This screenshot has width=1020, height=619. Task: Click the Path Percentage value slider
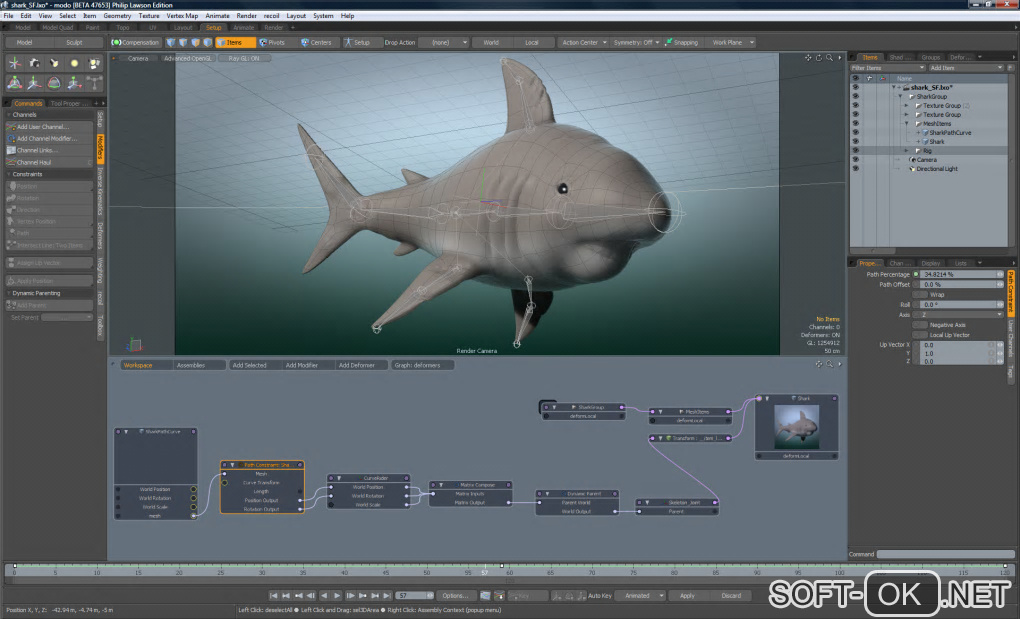[x=956, y=274]
